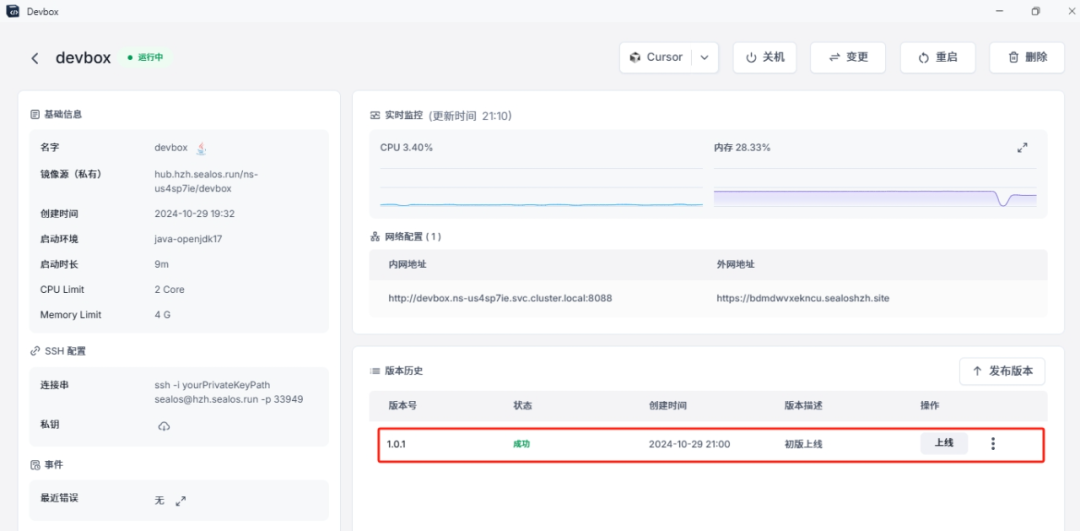Viewport: 1080px width, 531px height.
Task: Click the 变更 modify button
Action: pos(848,58)
